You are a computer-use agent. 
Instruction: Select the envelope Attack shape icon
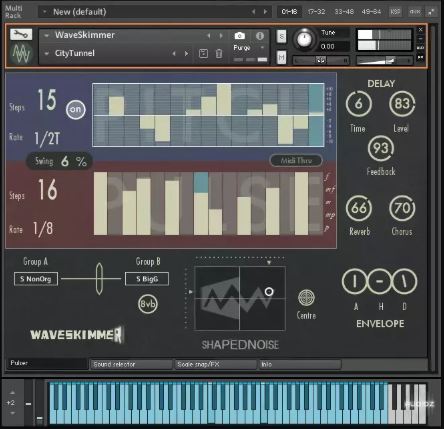point(355,282)
